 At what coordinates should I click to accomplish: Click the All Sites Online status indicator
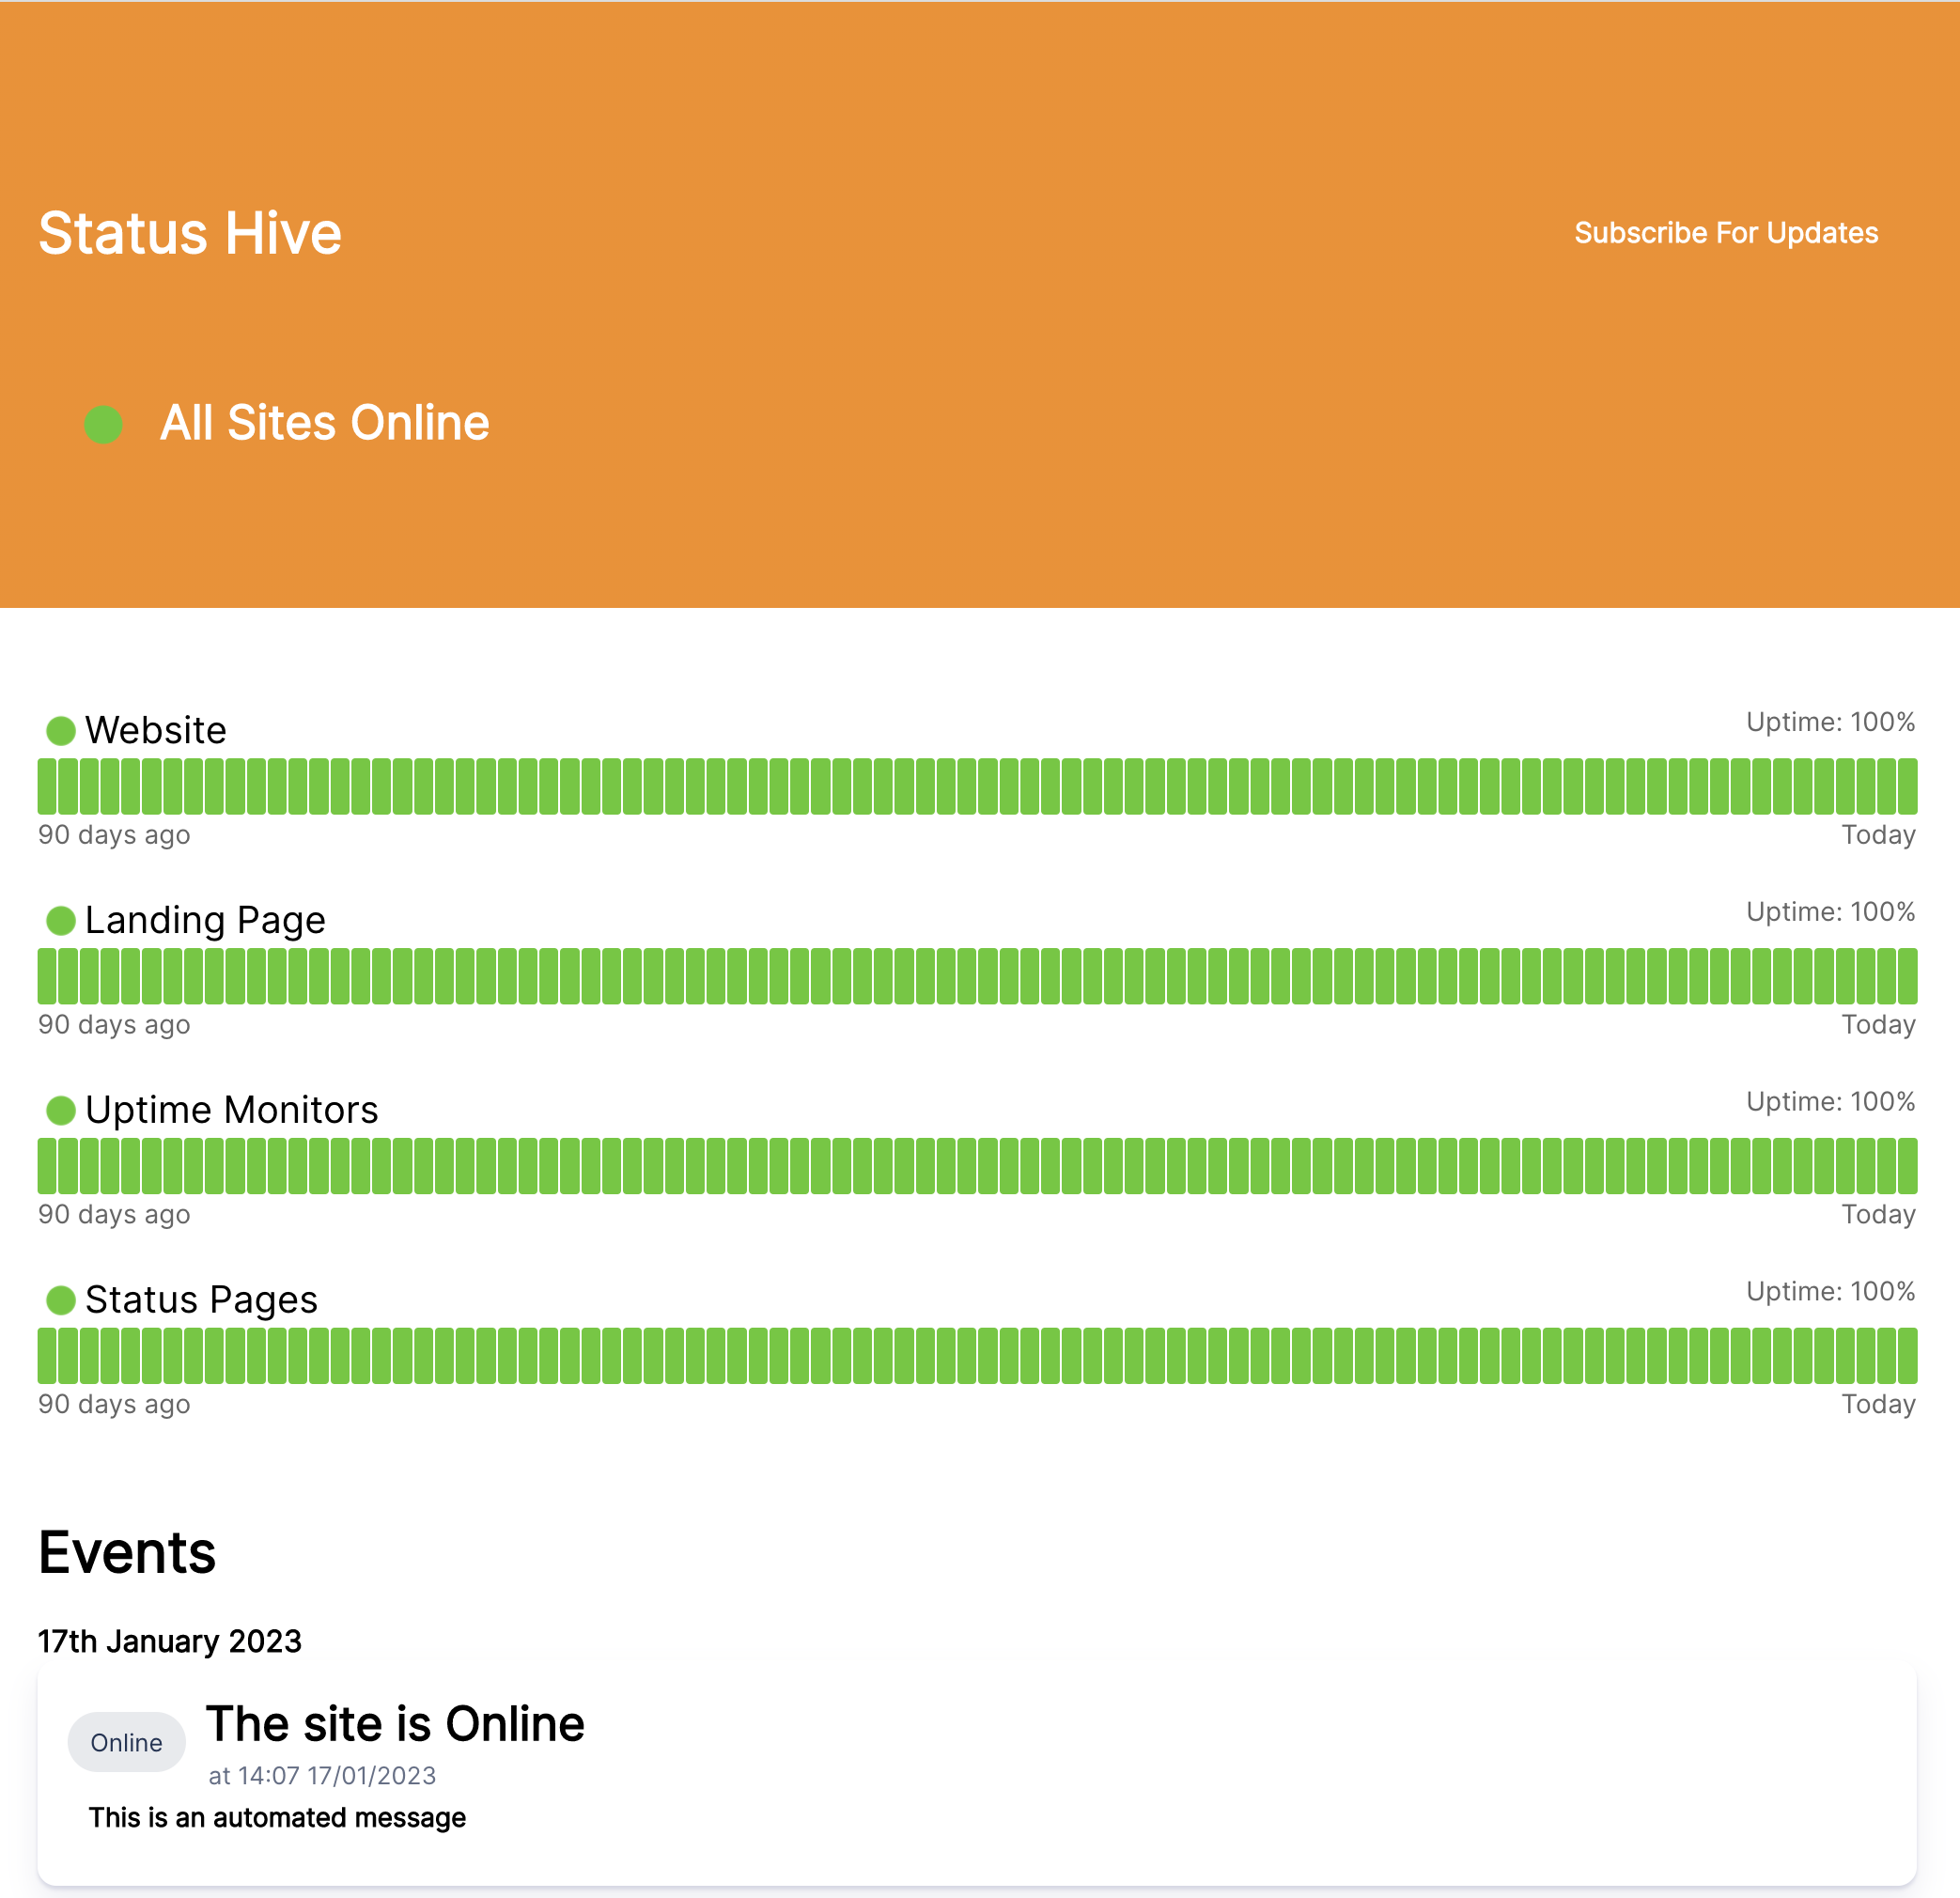(x=325, y=423)
